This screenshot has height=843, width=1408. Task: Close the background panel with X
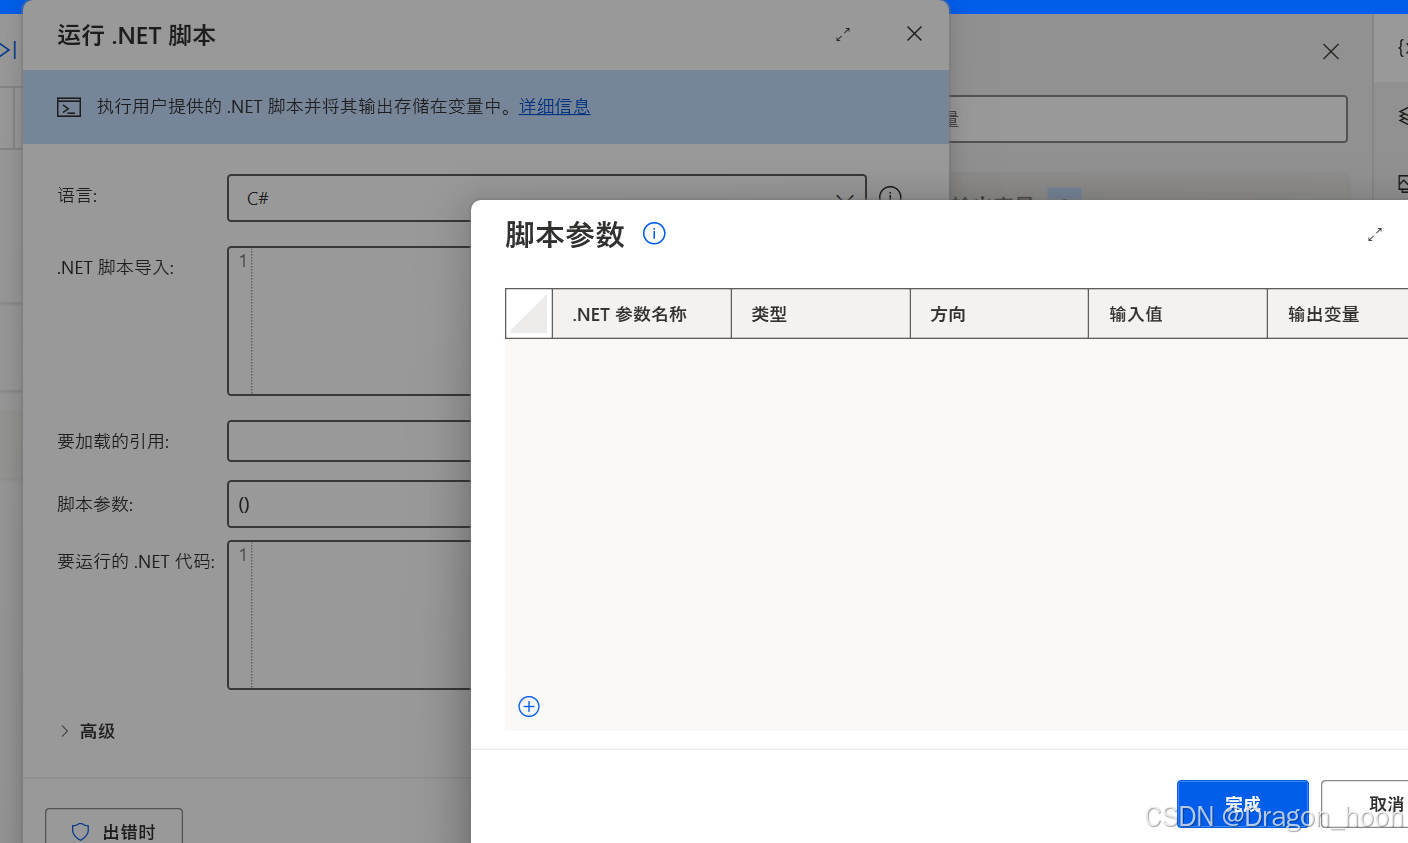pyautogui.click(x=1331, y=52)
